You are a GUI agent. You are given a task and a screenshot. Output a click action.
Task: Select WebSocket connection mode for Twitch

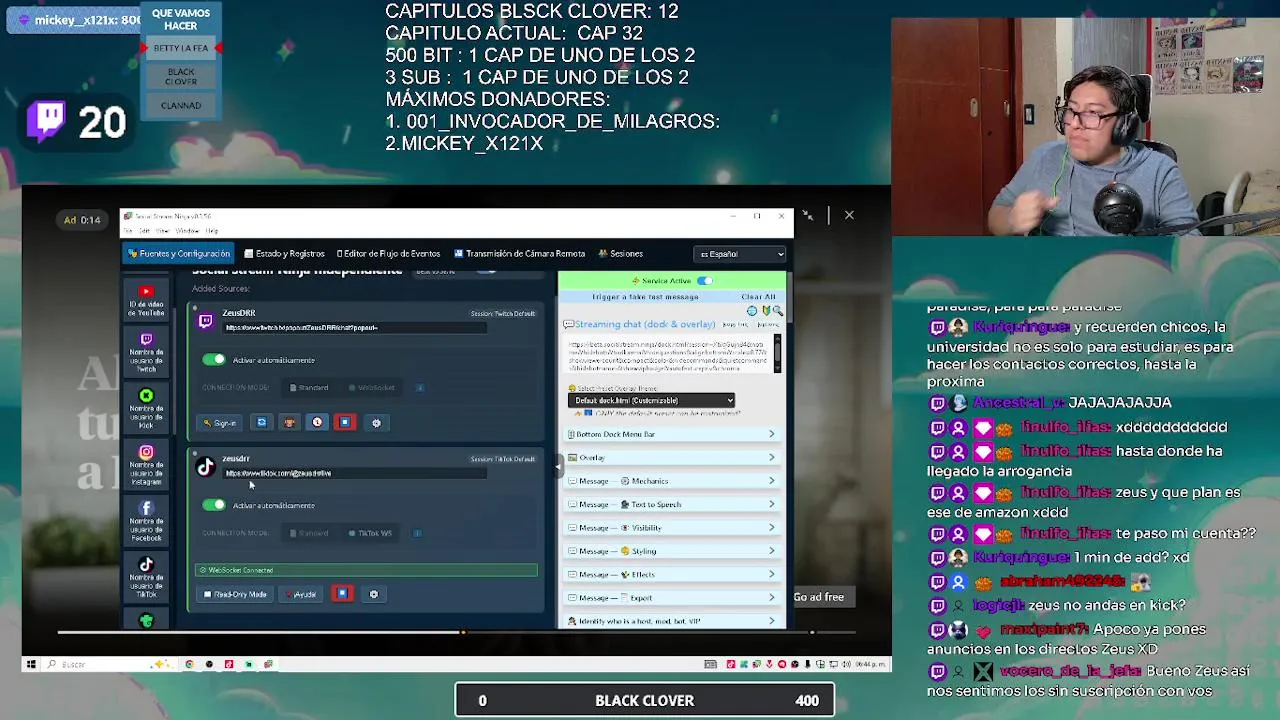(x=372, y=387)
